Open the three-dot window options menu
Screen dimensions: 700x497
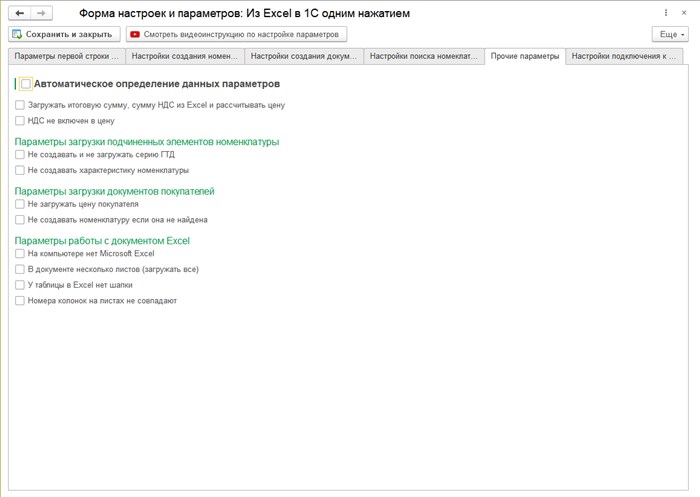tap(666, 13)
